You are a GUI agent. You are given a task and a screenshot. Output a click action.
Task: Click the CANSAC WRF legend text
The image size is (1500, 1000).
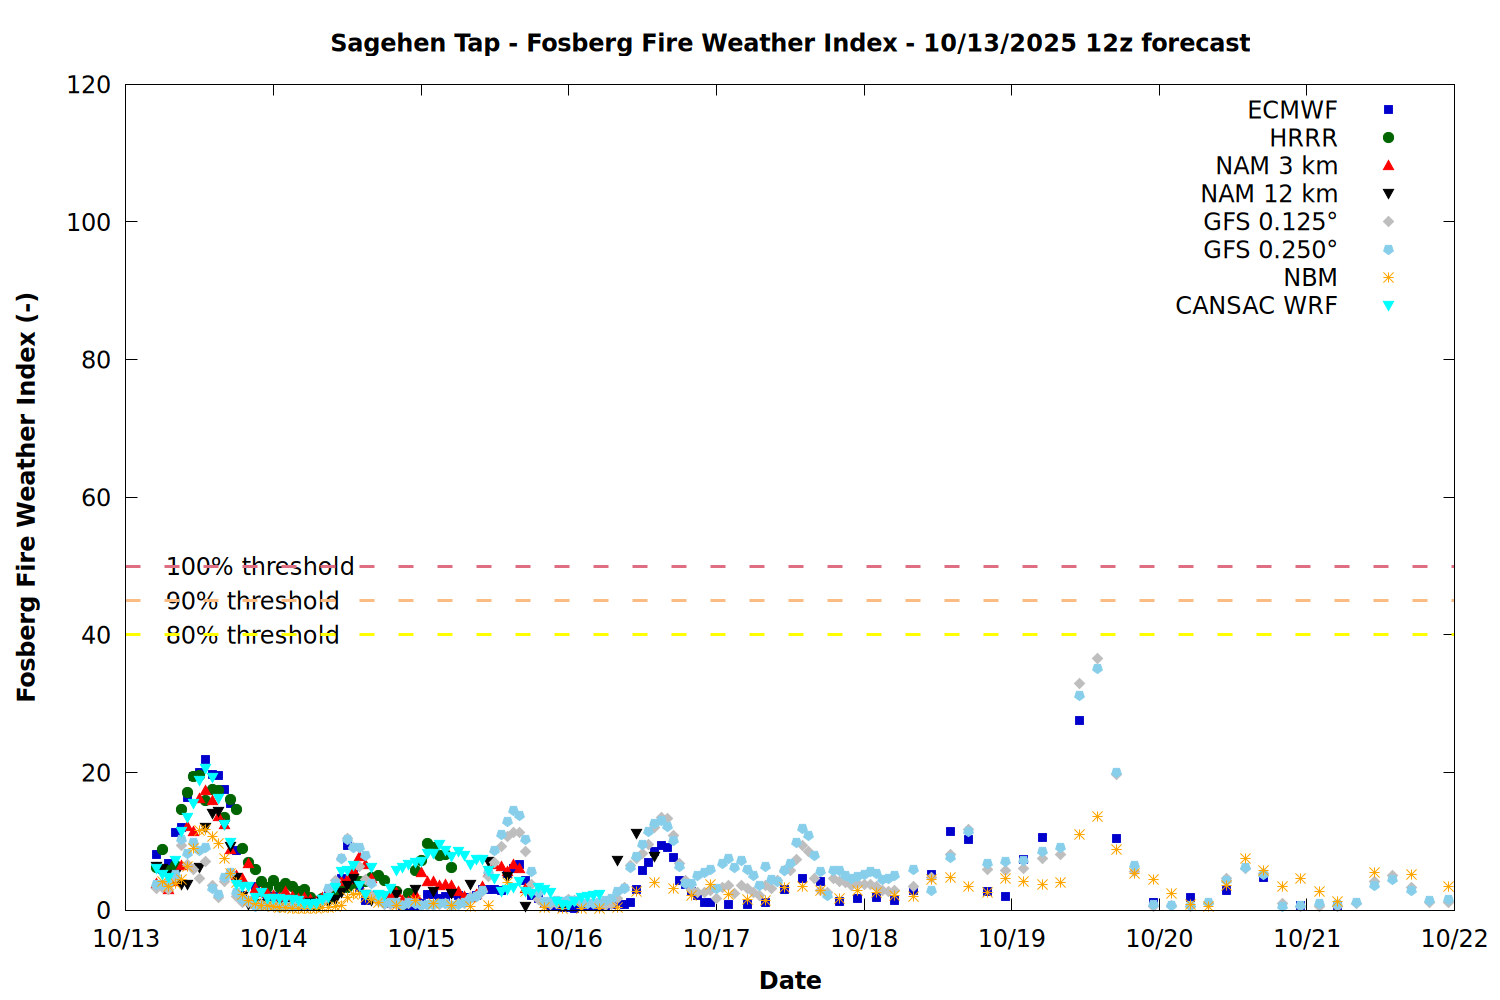point(1256,306)
